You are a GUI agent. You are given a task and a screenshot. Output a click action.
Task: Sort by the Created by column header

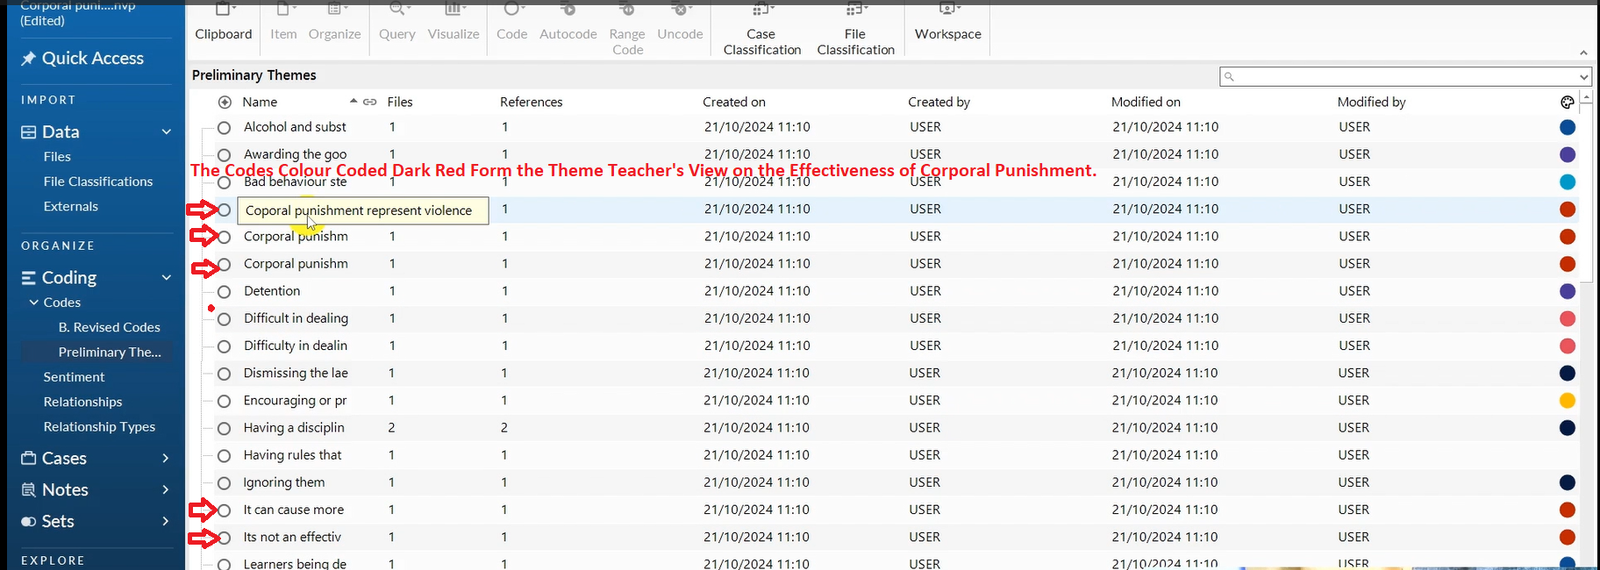coord(939,102)
